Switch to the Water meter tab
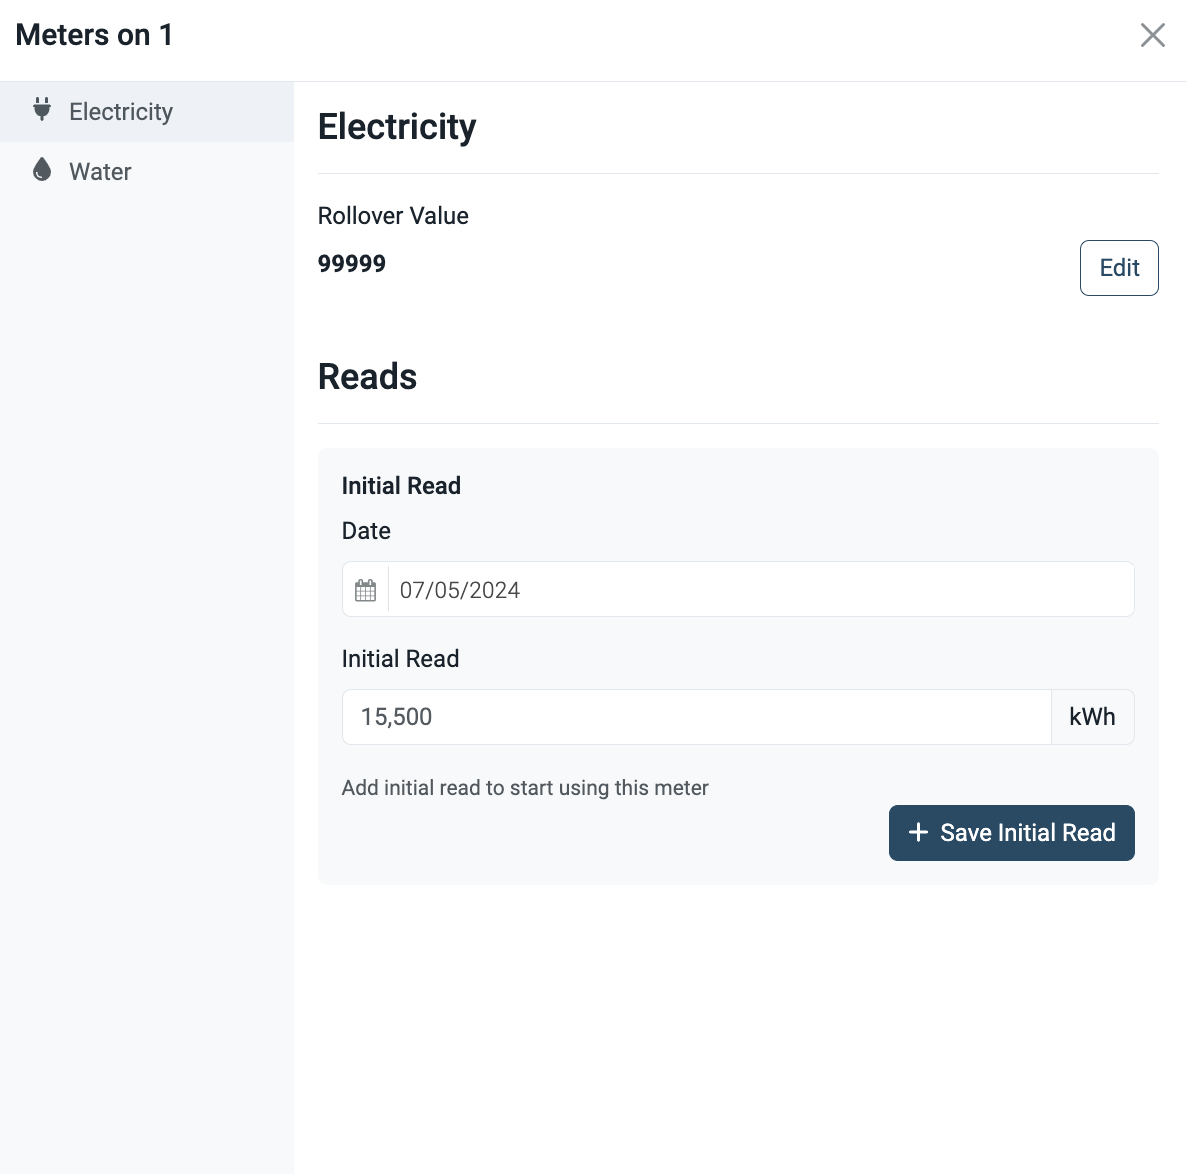Viewport: 1186px width, 1174px height. click(x=147, y=172)
